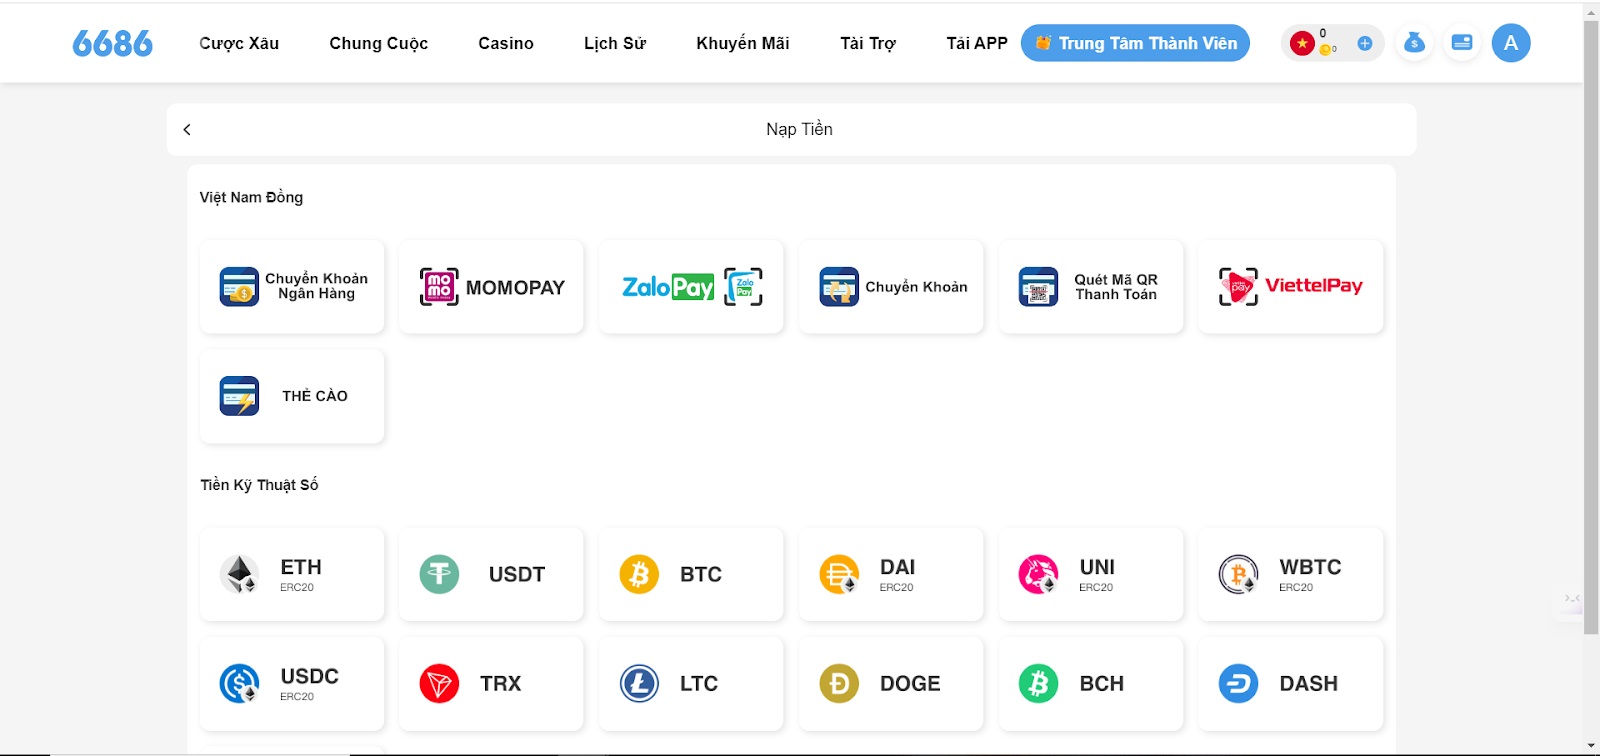The height and width of the screenshot is (756, 1600).
Task: Open the Lịch Sử menu
Action: click(x=615, y=43)
